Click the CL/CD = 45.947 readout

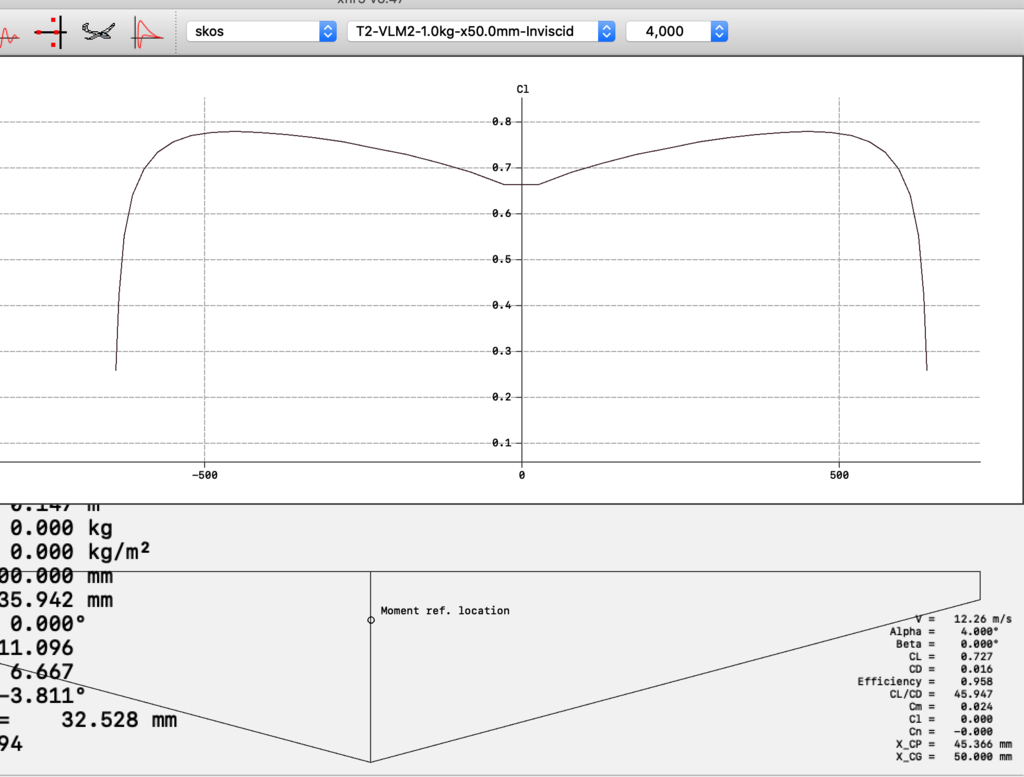(948, 694)
